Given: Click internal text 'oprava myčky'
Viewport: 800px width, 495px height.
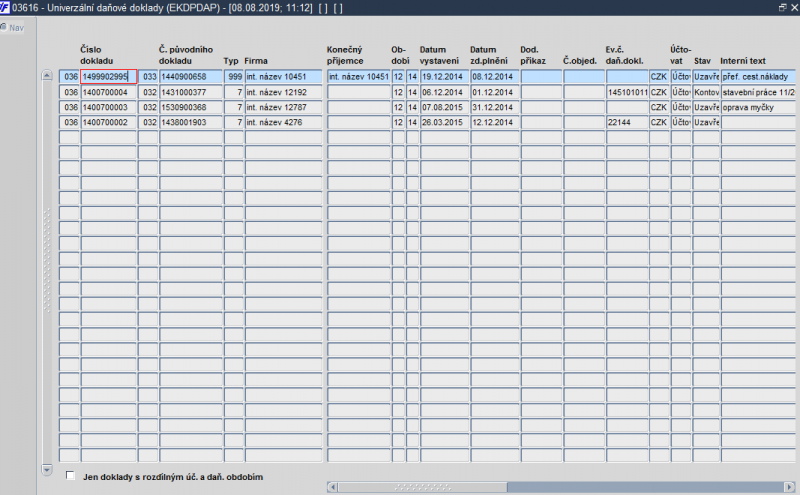Looking at the screenshot, I should [760, 107].
